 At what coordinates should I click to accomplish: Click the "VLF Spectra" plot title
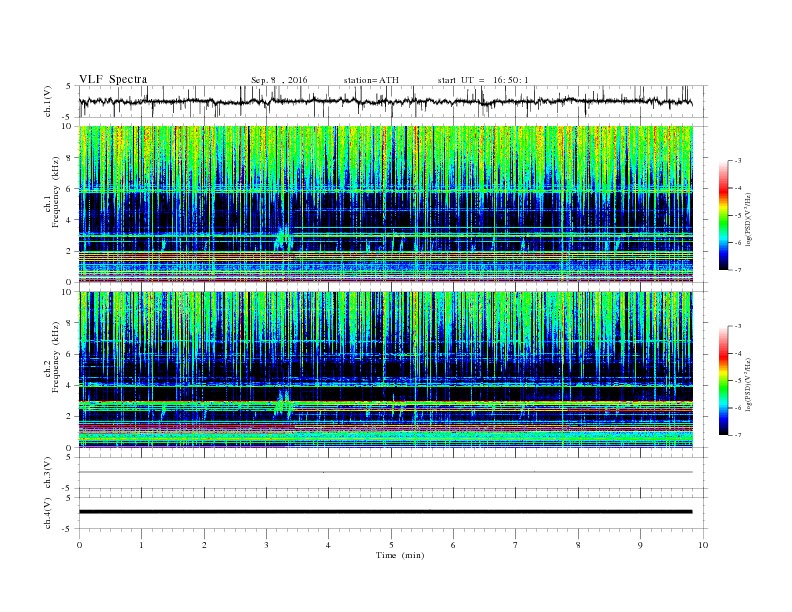[113, 79]
